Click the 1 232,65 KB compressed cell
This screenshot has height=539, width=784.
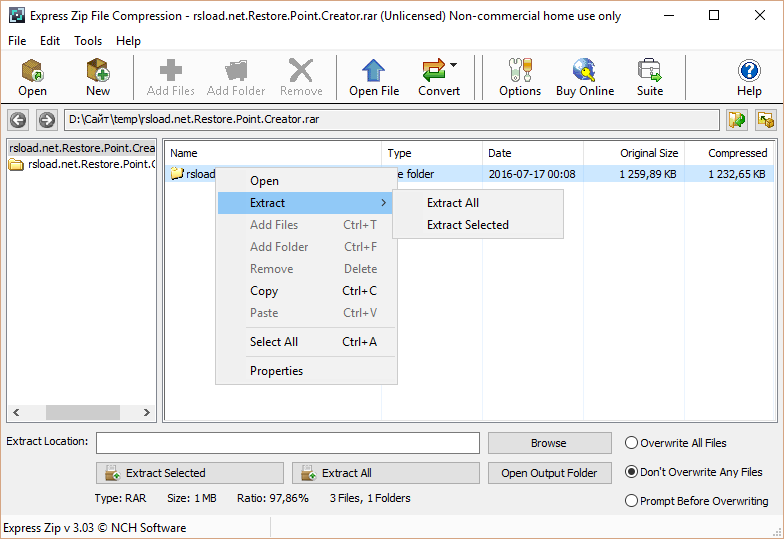click(x=736, y=174)
